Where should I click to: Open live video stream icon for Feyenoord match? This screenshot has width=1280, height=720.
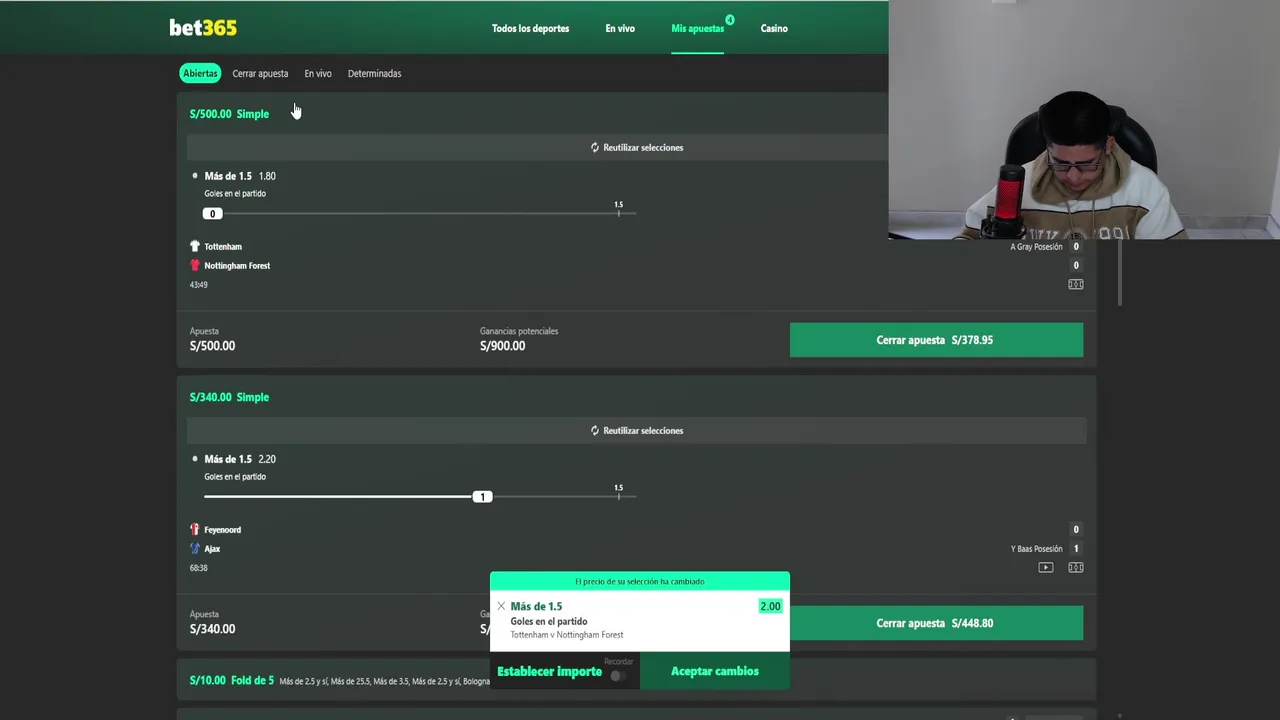pyautogui.click(x=1046, y=567)
